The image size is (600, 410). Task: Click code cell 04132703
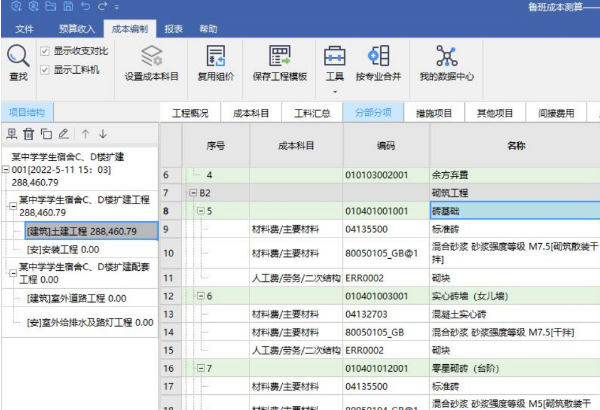click(386, 314)
